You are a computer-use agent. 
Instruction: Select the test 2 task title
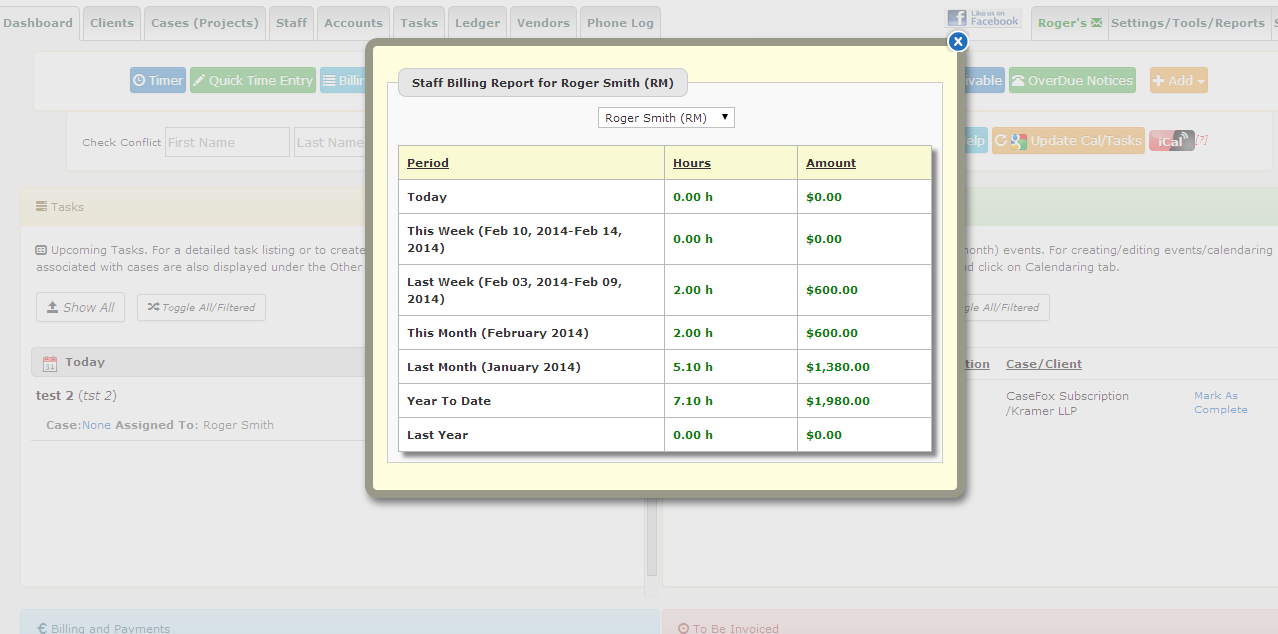point(55,395)
